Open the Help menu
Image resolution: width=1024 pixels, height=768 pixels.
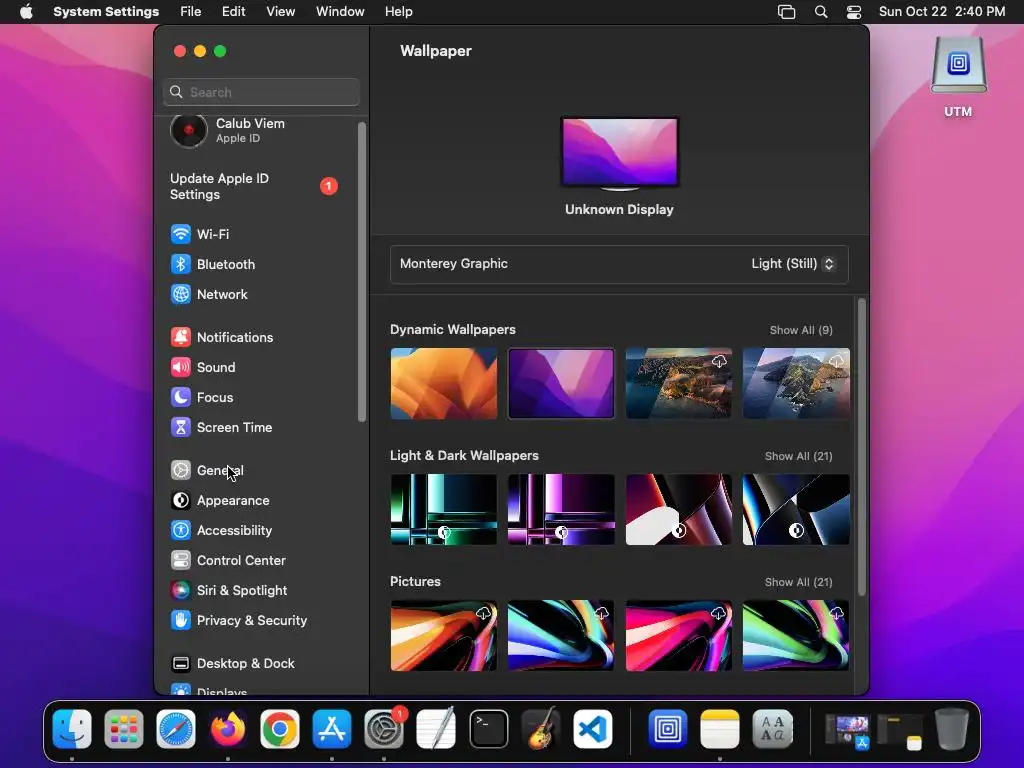click(x=398, y=12)
